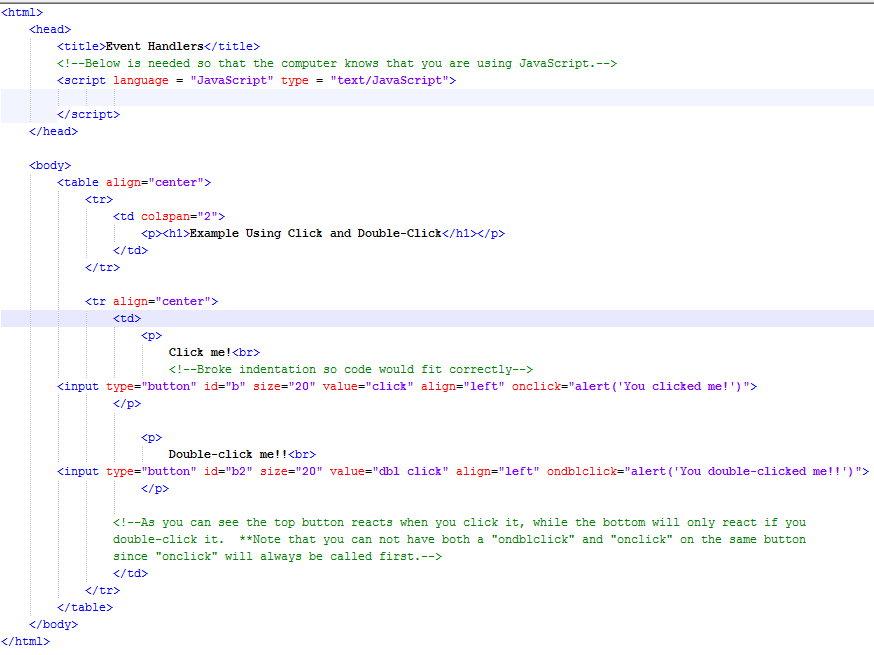Image resolution: width=874 pixels, height=655 pixels.
Task: Click the closing </table> tag
Action: [85, 608]
